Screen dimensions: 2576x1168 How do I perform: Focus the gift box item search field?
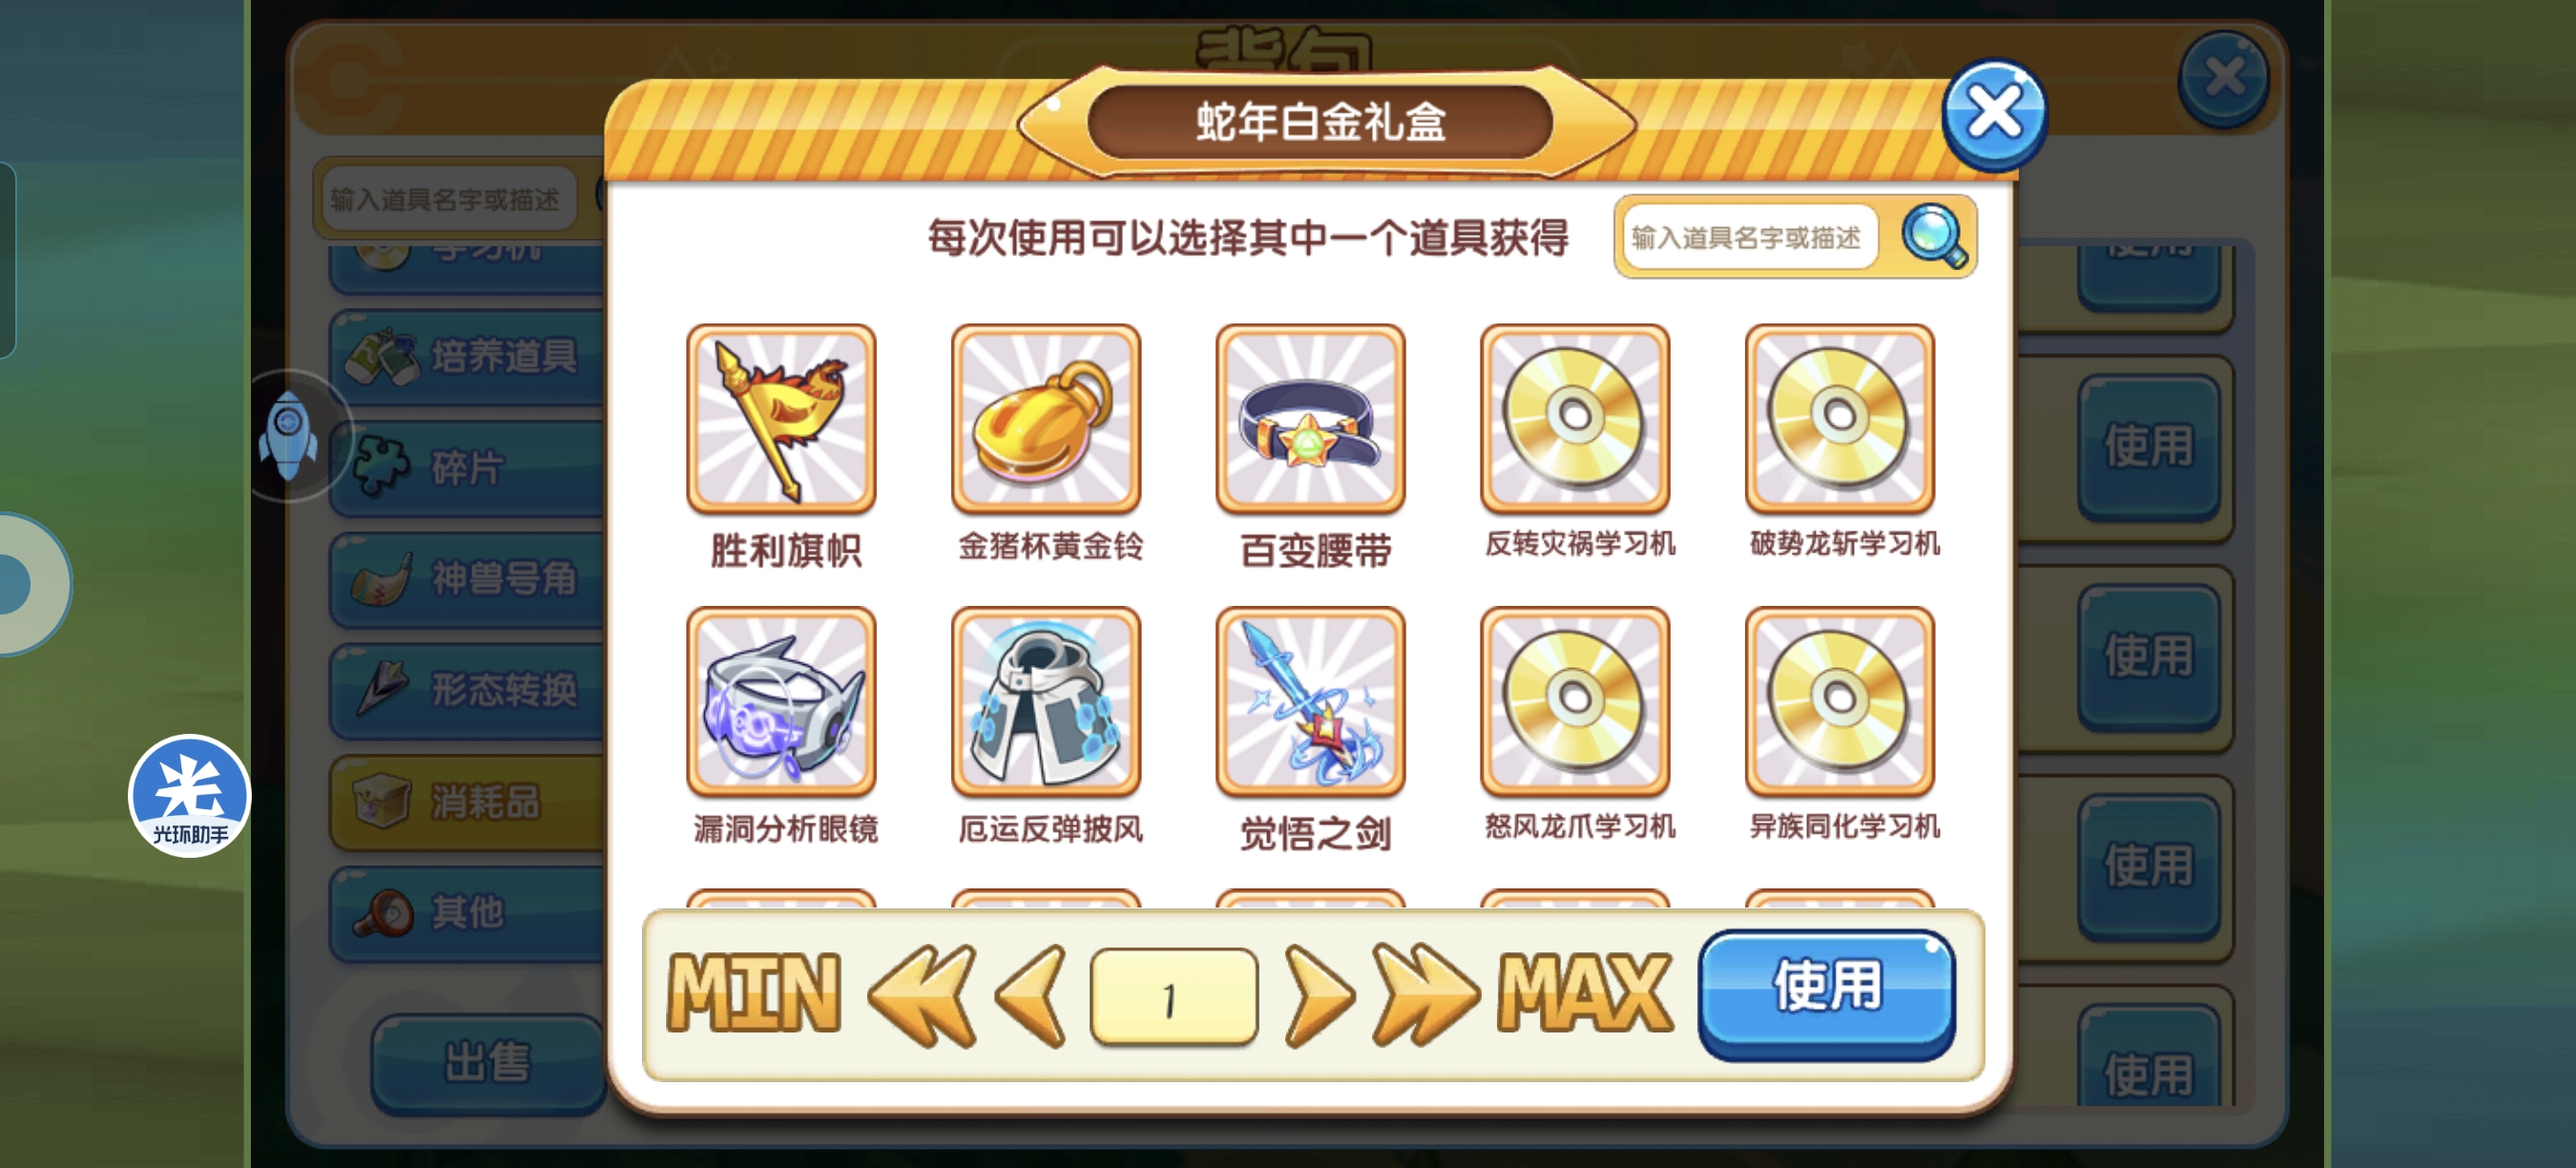coord(1750,238)
